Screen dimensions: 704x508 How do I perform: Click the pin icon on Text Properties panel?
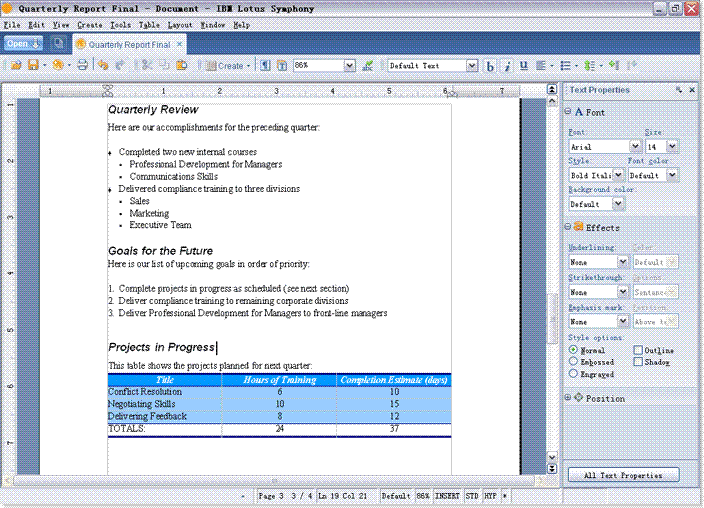[679, 90]
